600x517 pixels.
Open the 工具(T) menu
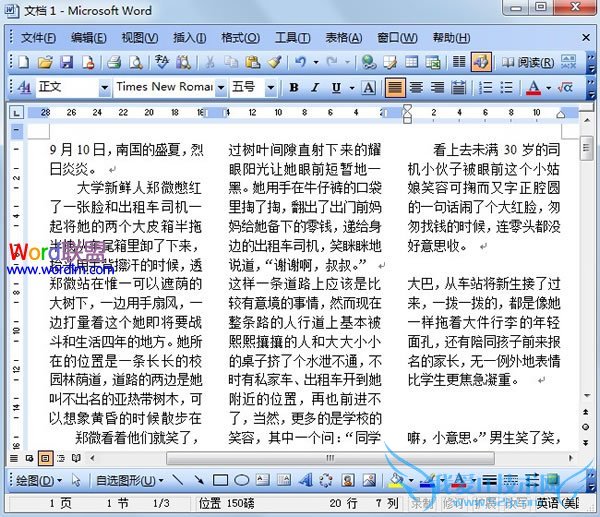pos(292,38)
